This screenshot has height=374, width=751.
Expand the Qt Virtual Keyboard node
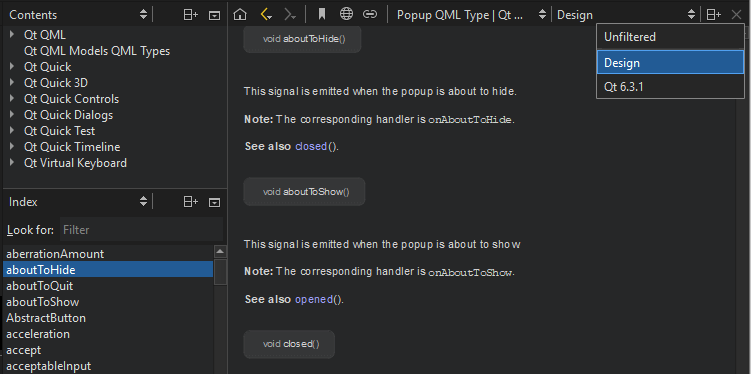coord(12,163)
